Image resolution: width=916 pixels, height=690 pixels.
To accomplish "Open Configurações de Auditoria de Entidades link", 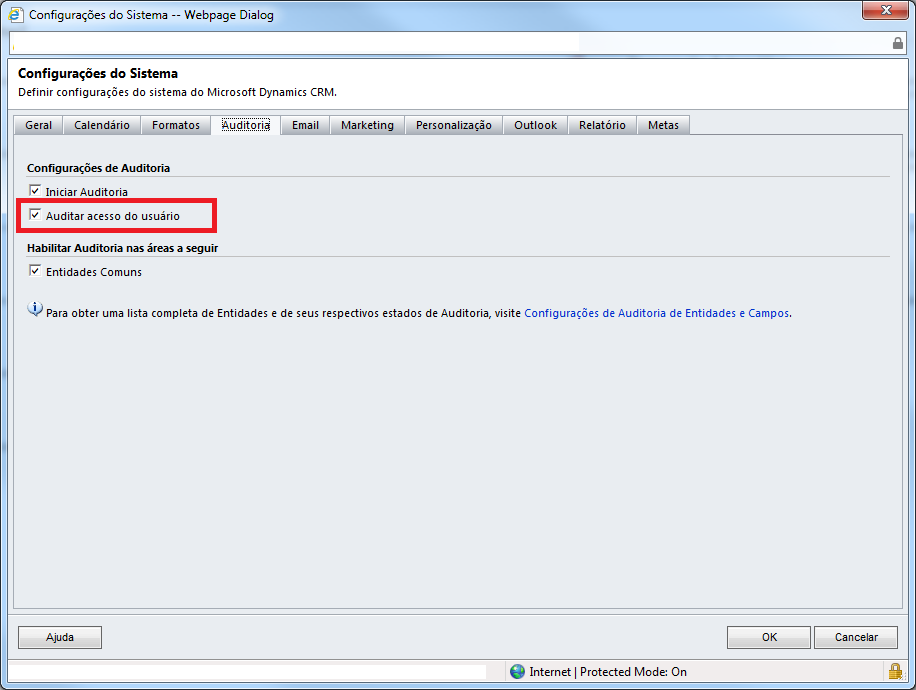I will point(657,313).
